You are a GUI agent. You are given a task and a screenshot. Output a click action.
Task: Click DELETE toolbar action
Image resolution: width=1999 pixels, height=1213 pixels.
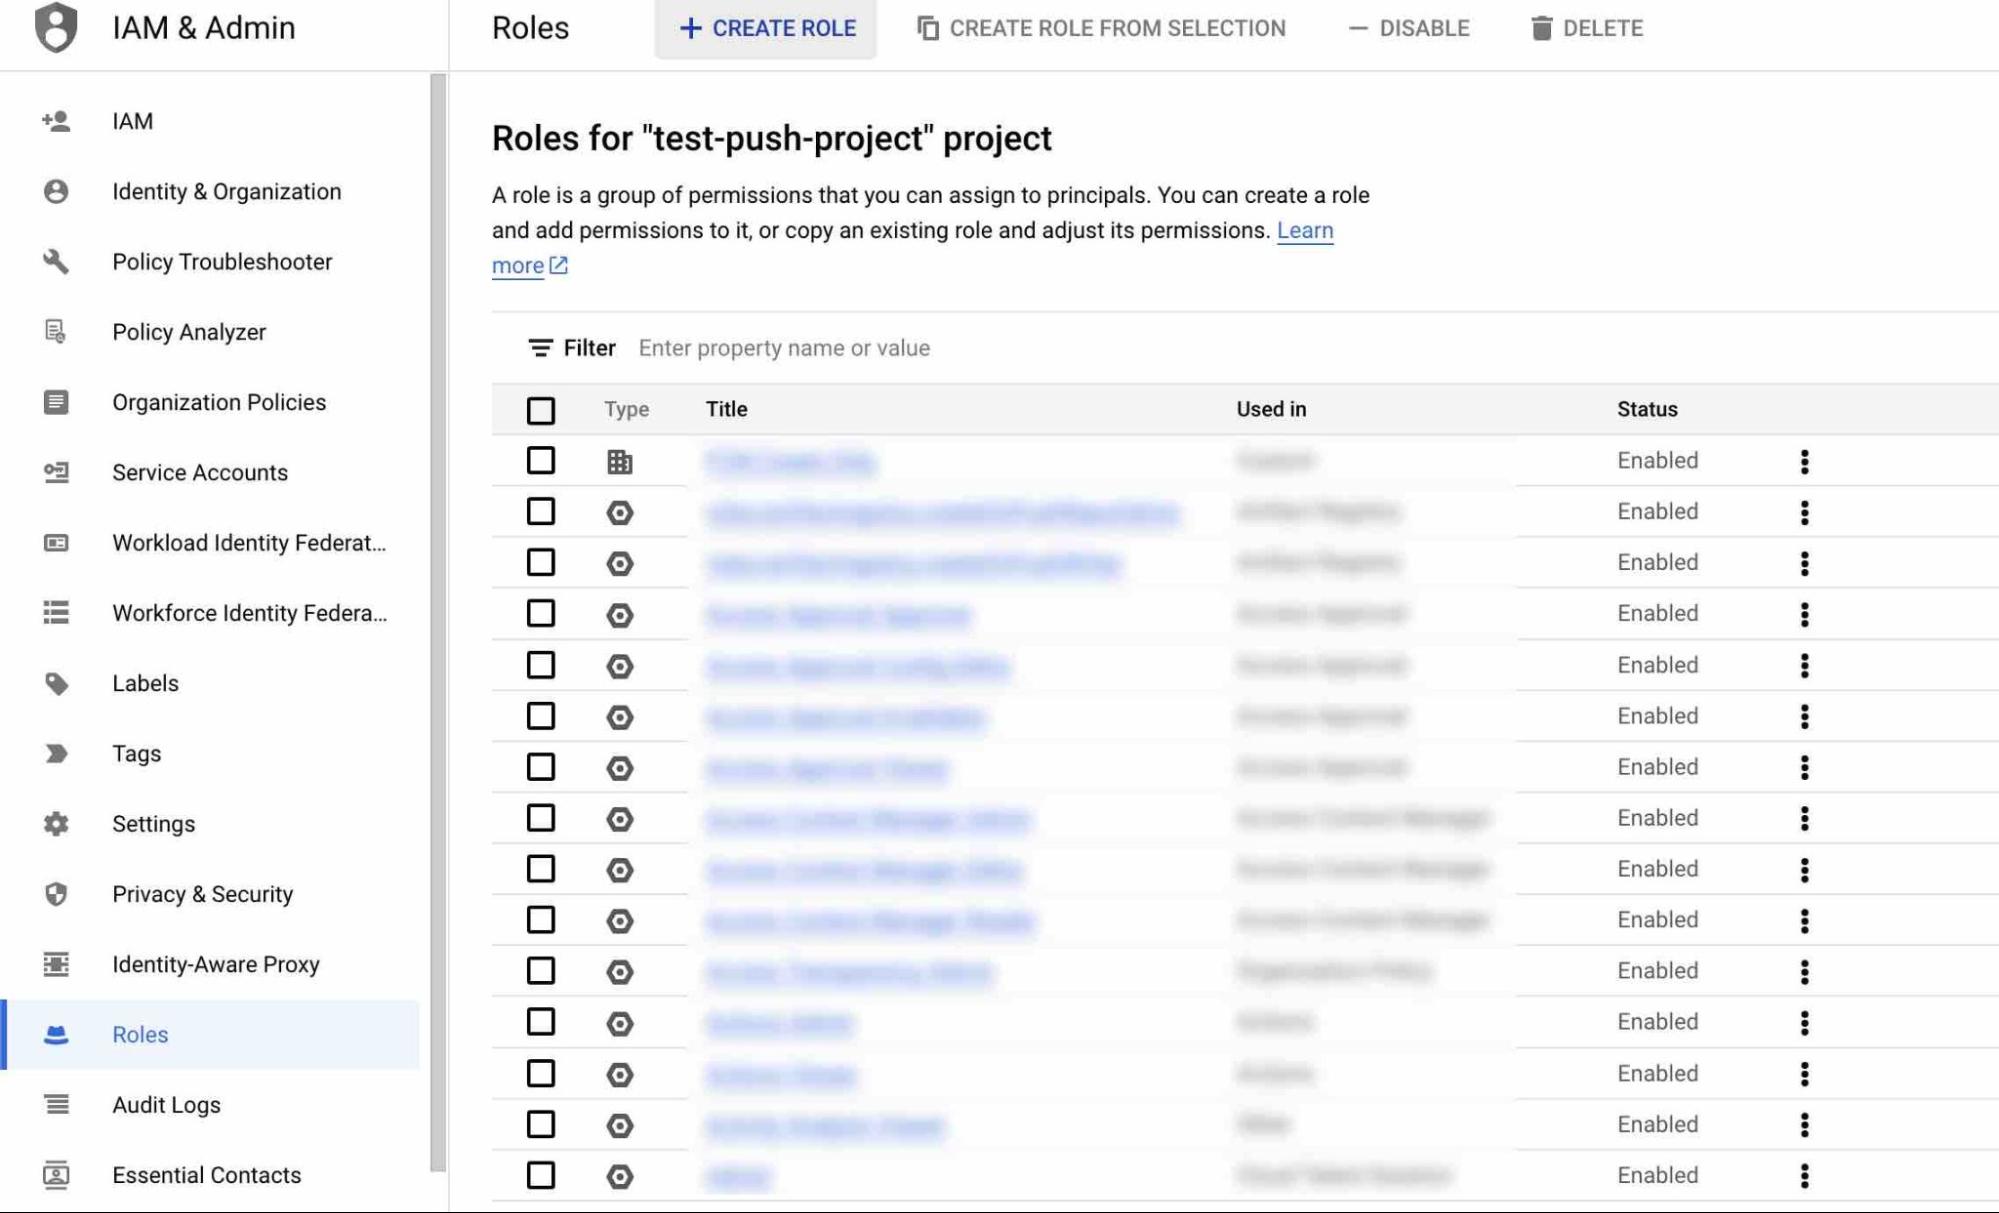point(1583,27)
